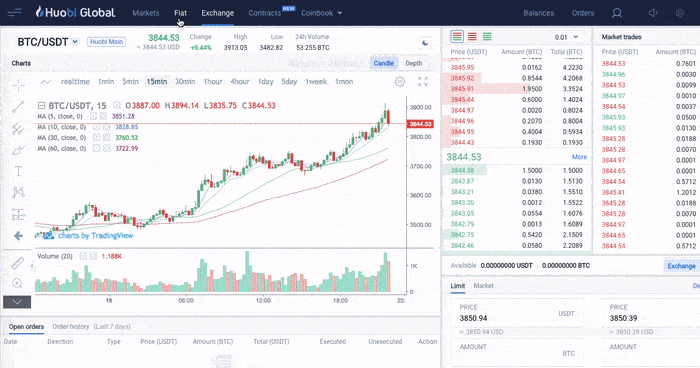Open the 0.01 depth precision dropdown
The width and height of the screenshot is (700, 368).
[x=566, y=37]
